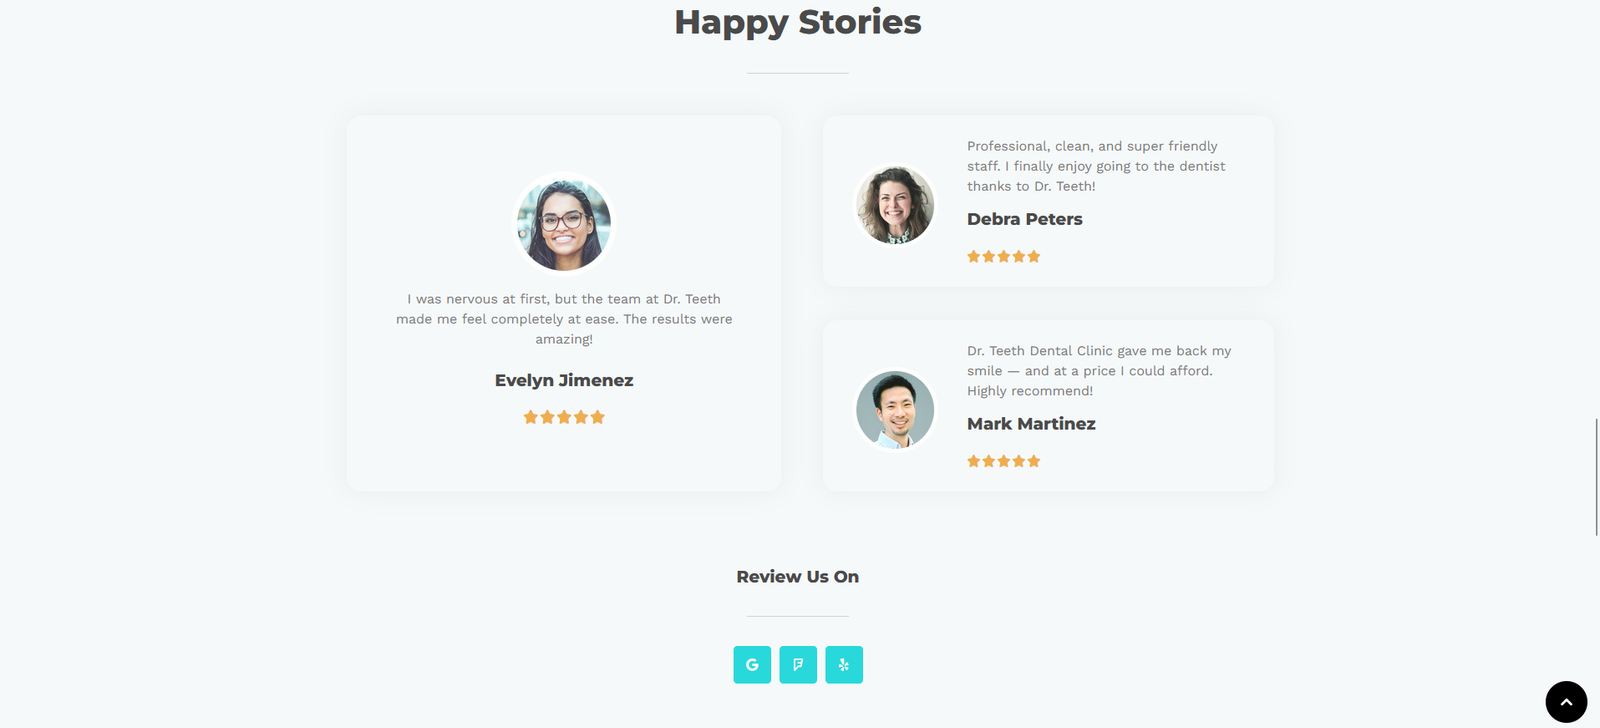Open the Yelp review icon

point(844,665)
